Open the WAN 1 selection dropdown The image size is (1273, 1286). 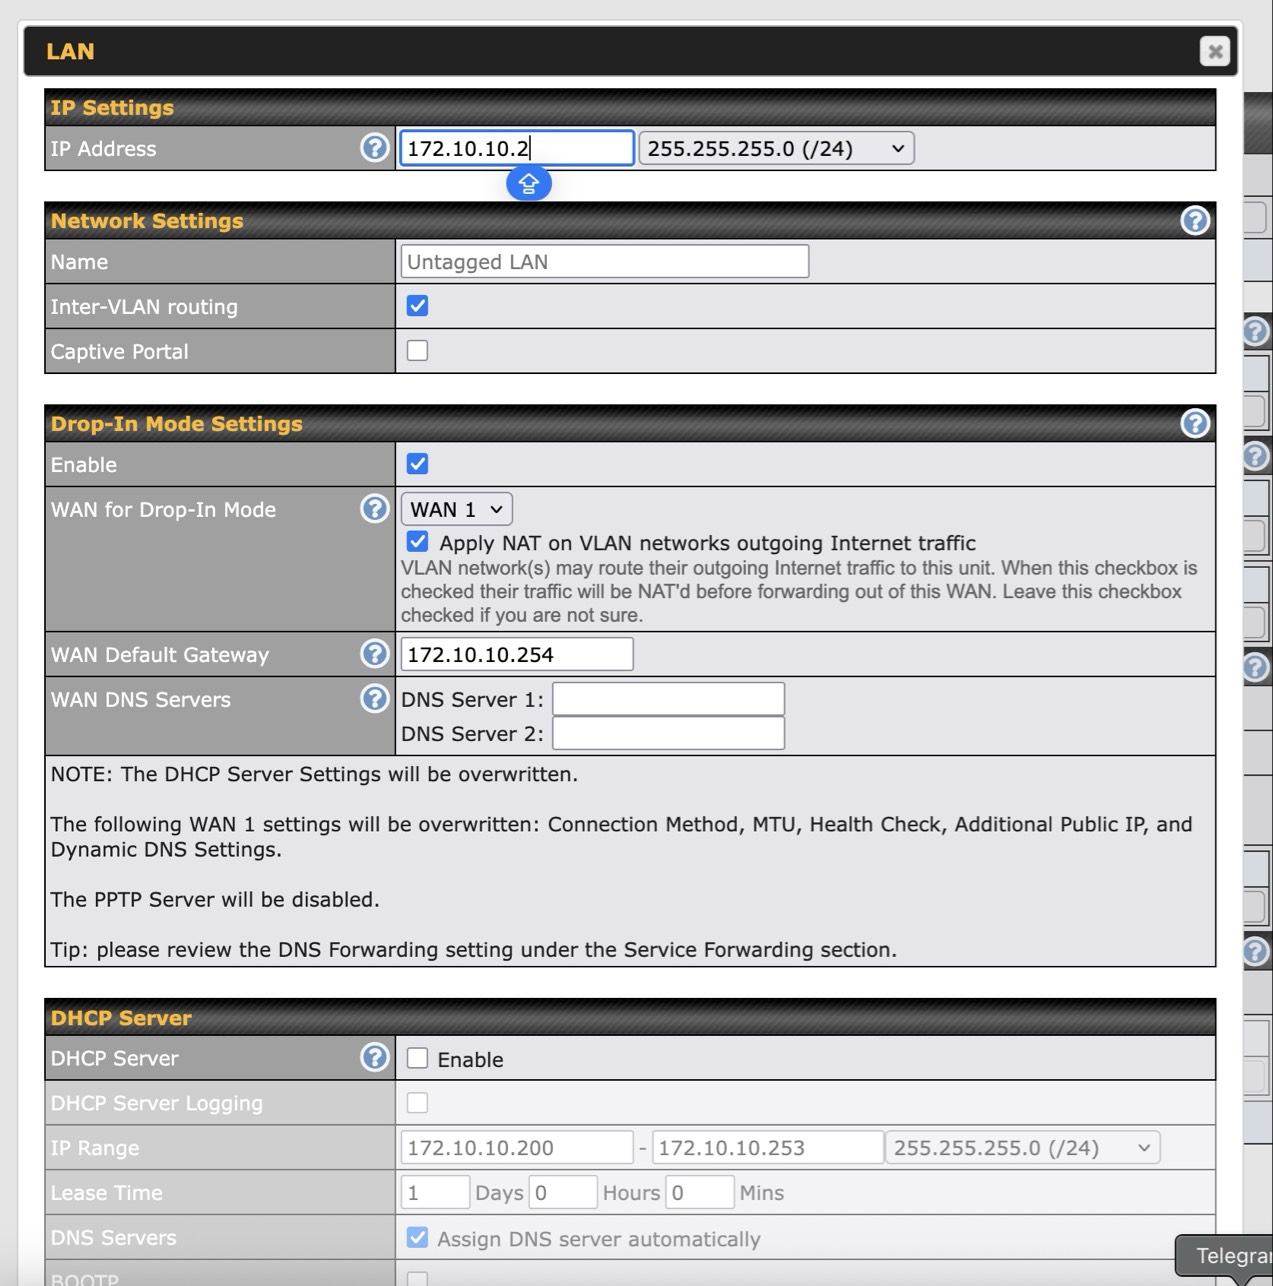pos(456,509)
